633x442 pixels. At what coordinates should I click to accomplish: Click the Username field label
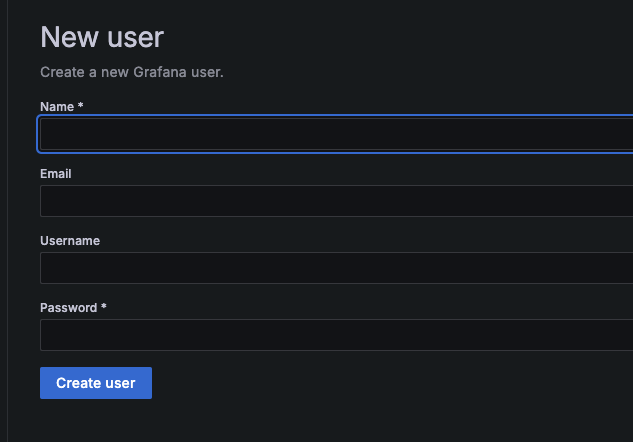(70, 240)
